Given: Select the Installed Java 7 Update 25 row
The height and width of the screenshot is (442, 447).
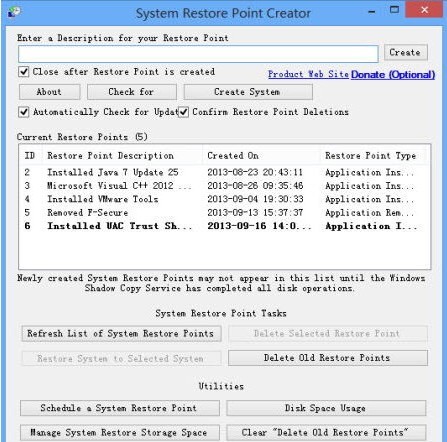Looking at the screenshot, I should click(224, 172).
